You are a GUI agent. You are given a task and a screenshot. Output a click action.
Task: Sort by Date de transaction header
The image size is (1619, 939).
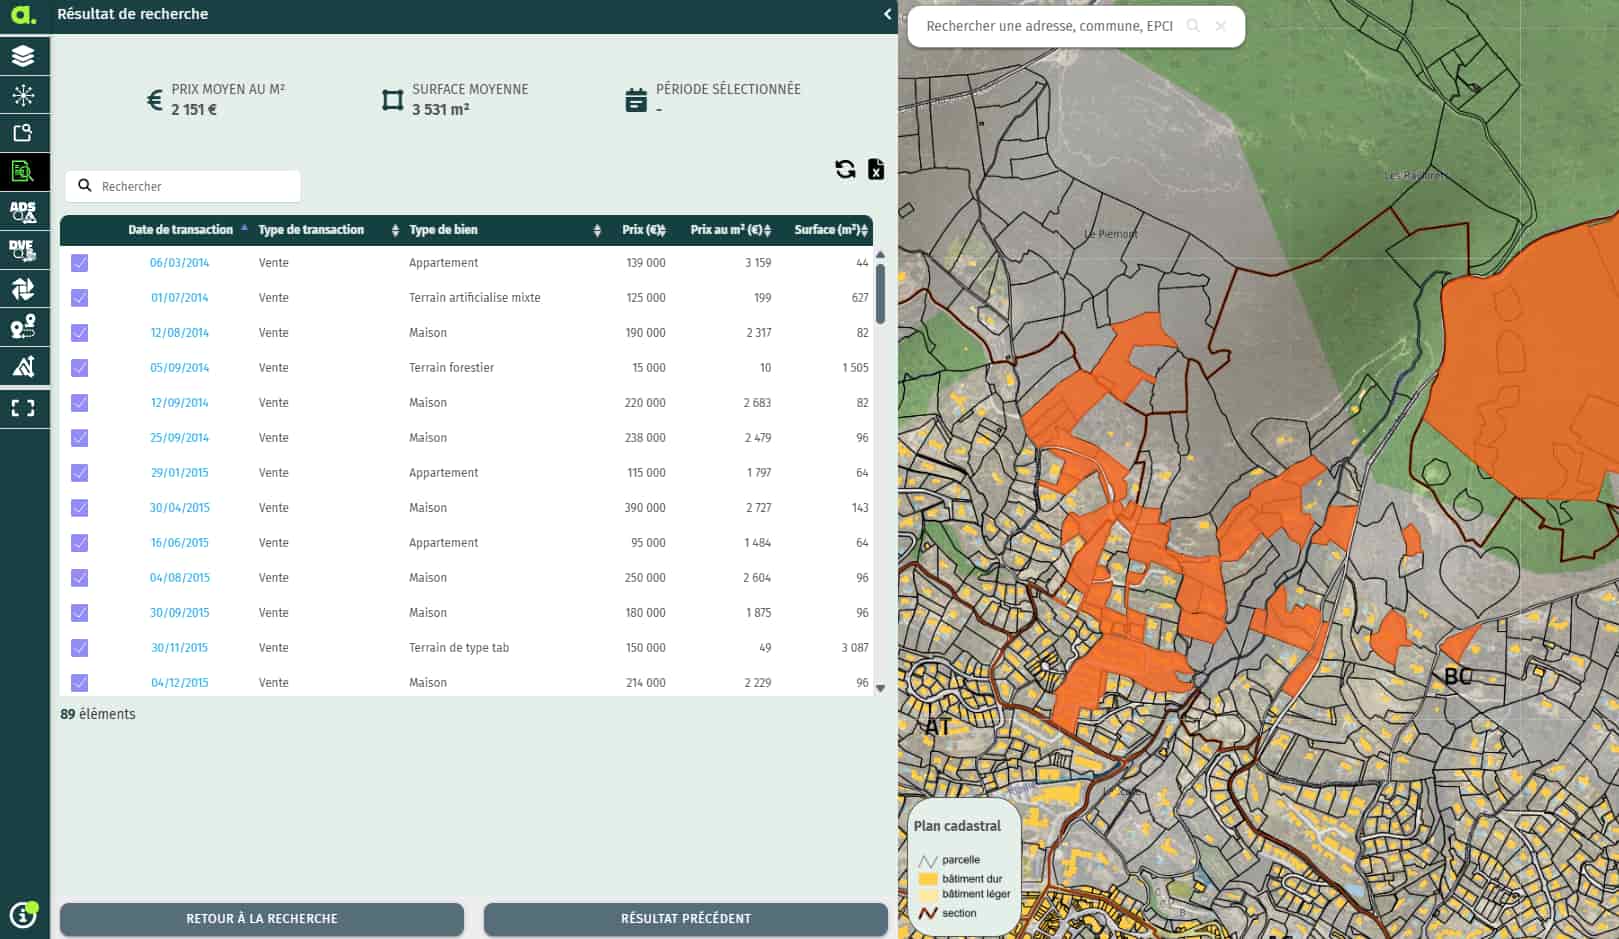coord(180,230)
